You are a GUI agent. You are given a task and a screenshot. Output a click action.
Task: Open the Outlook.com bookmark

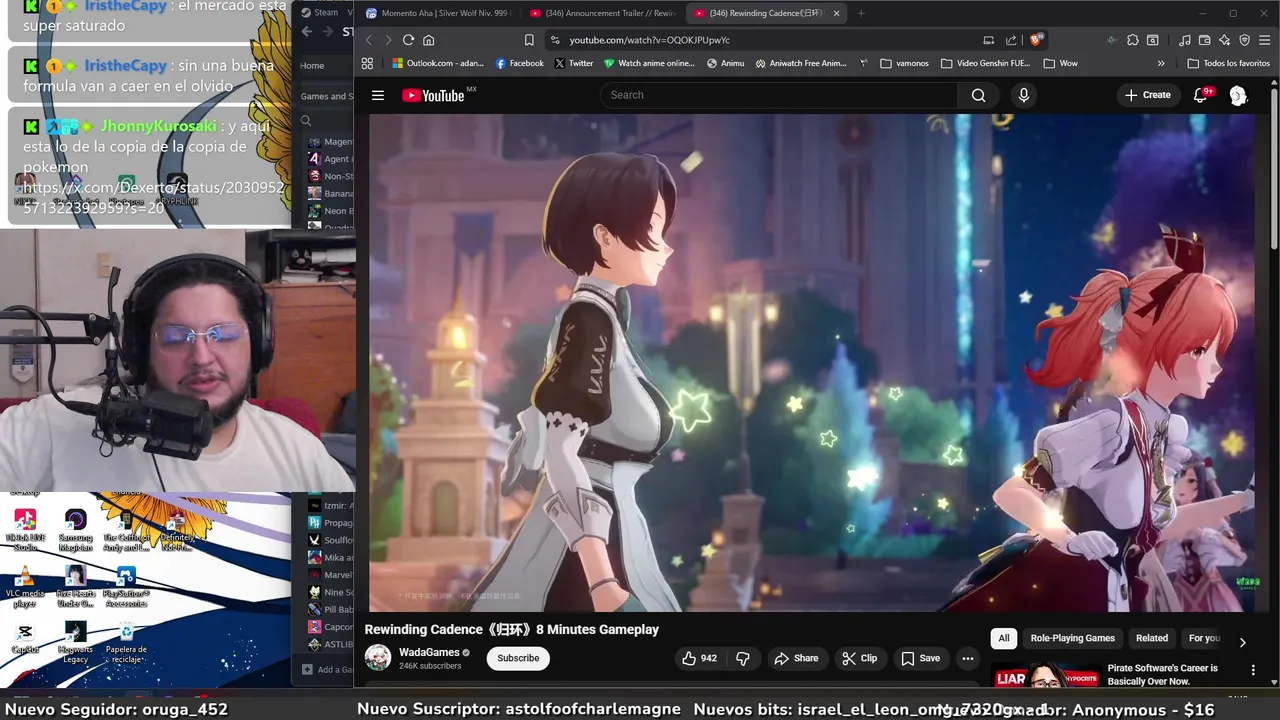438,63
